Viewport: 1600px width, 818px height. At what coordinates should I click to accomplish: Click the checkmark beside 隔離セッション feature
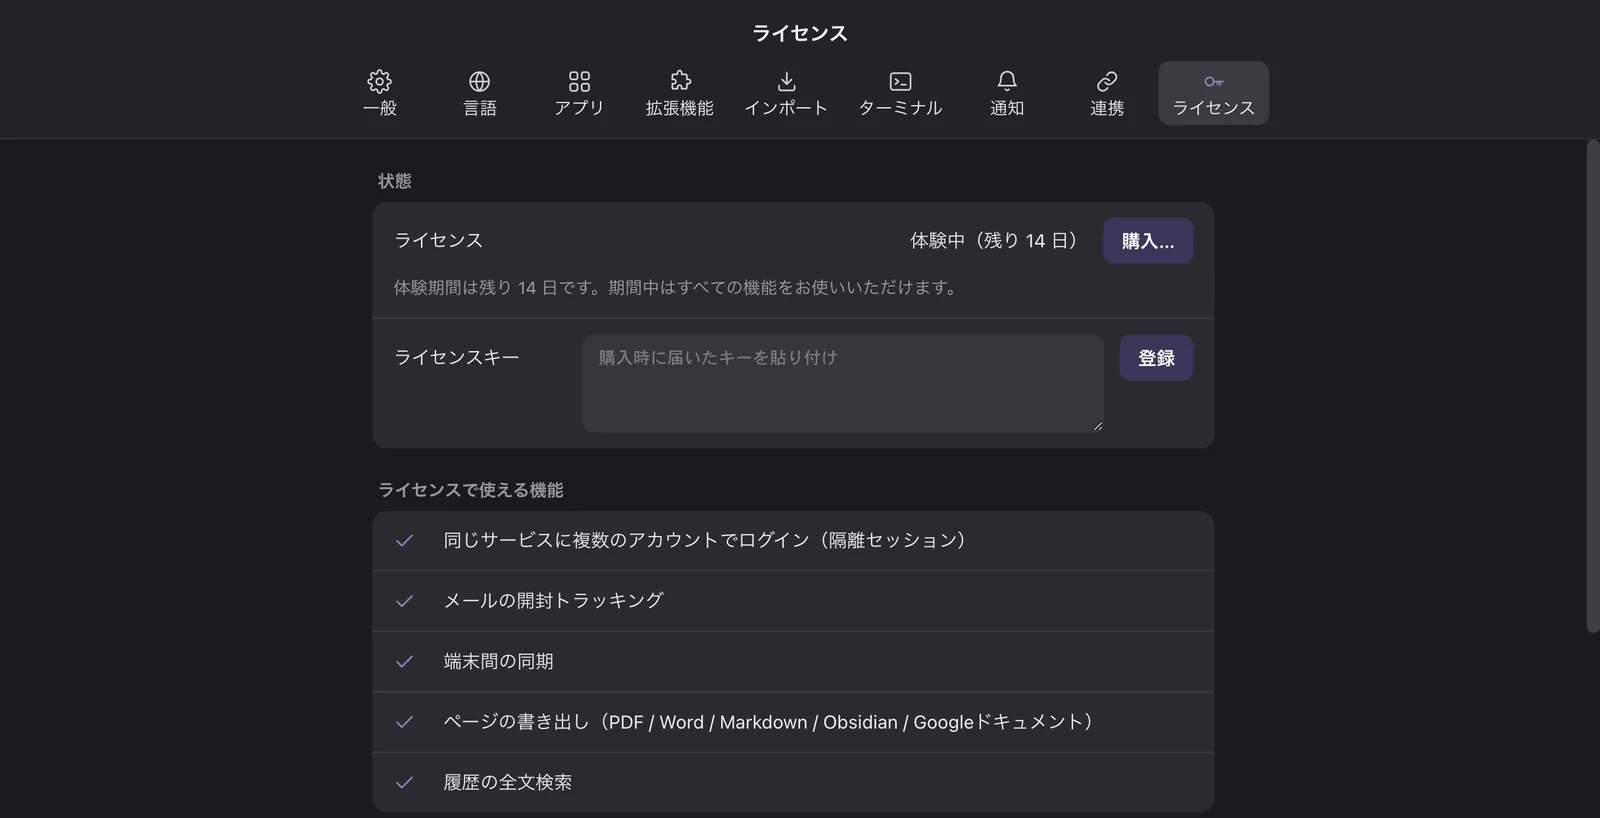click(x=404, y=540)
